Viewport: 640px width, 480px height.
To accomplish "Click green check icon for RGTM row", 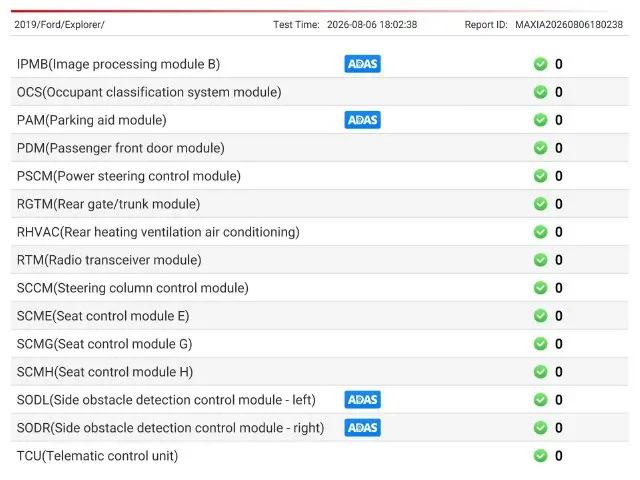I will pos(540,204).
